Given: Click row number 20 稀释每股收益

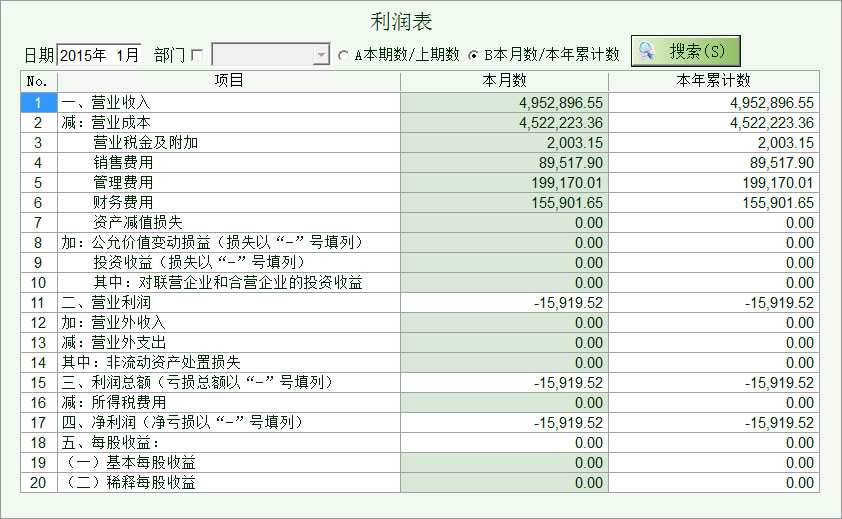Looking at the screenshot, I should click(x=38, y=482).
